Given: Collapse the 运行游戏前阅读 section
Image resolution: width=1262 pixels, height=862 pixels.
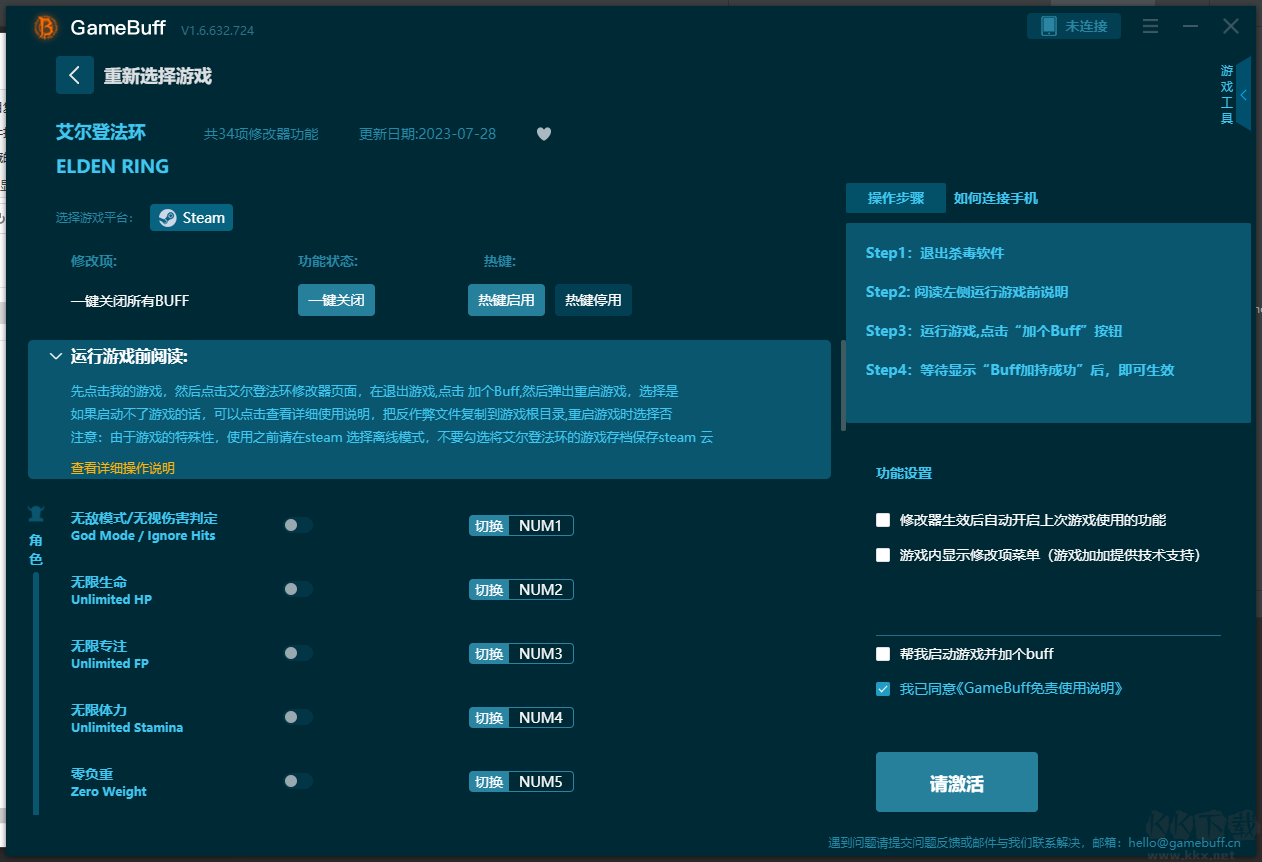Looking at the screenshot, I should tap(56, 356).
